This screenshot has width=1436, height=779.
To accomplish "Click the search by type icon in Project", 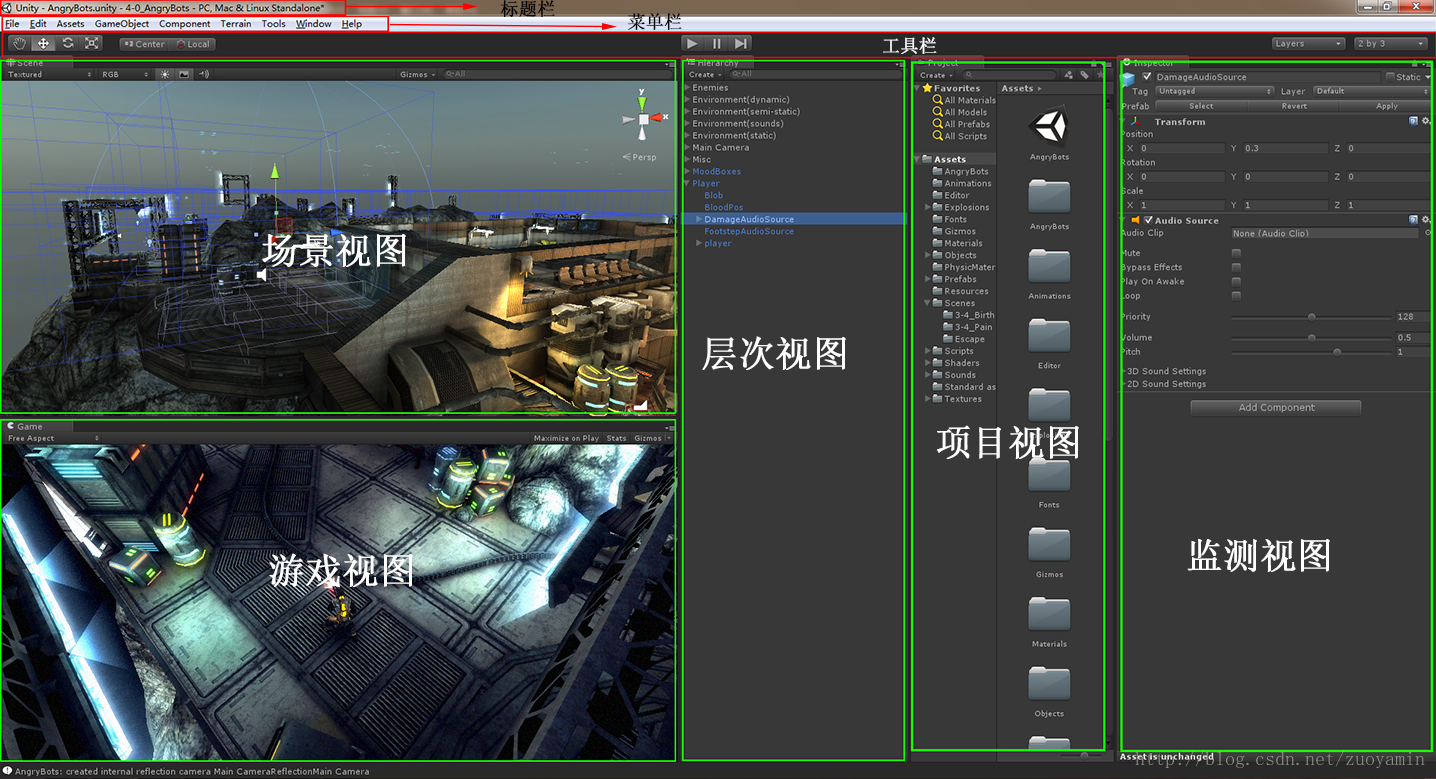I will [x=1068, y=75].
